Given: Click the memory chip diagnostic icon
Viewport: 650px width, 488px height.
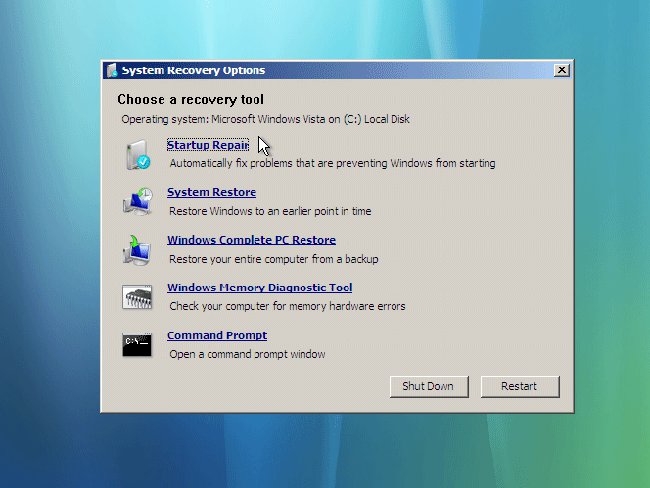Looking at the screenshot, I should (x=137, y=297).
